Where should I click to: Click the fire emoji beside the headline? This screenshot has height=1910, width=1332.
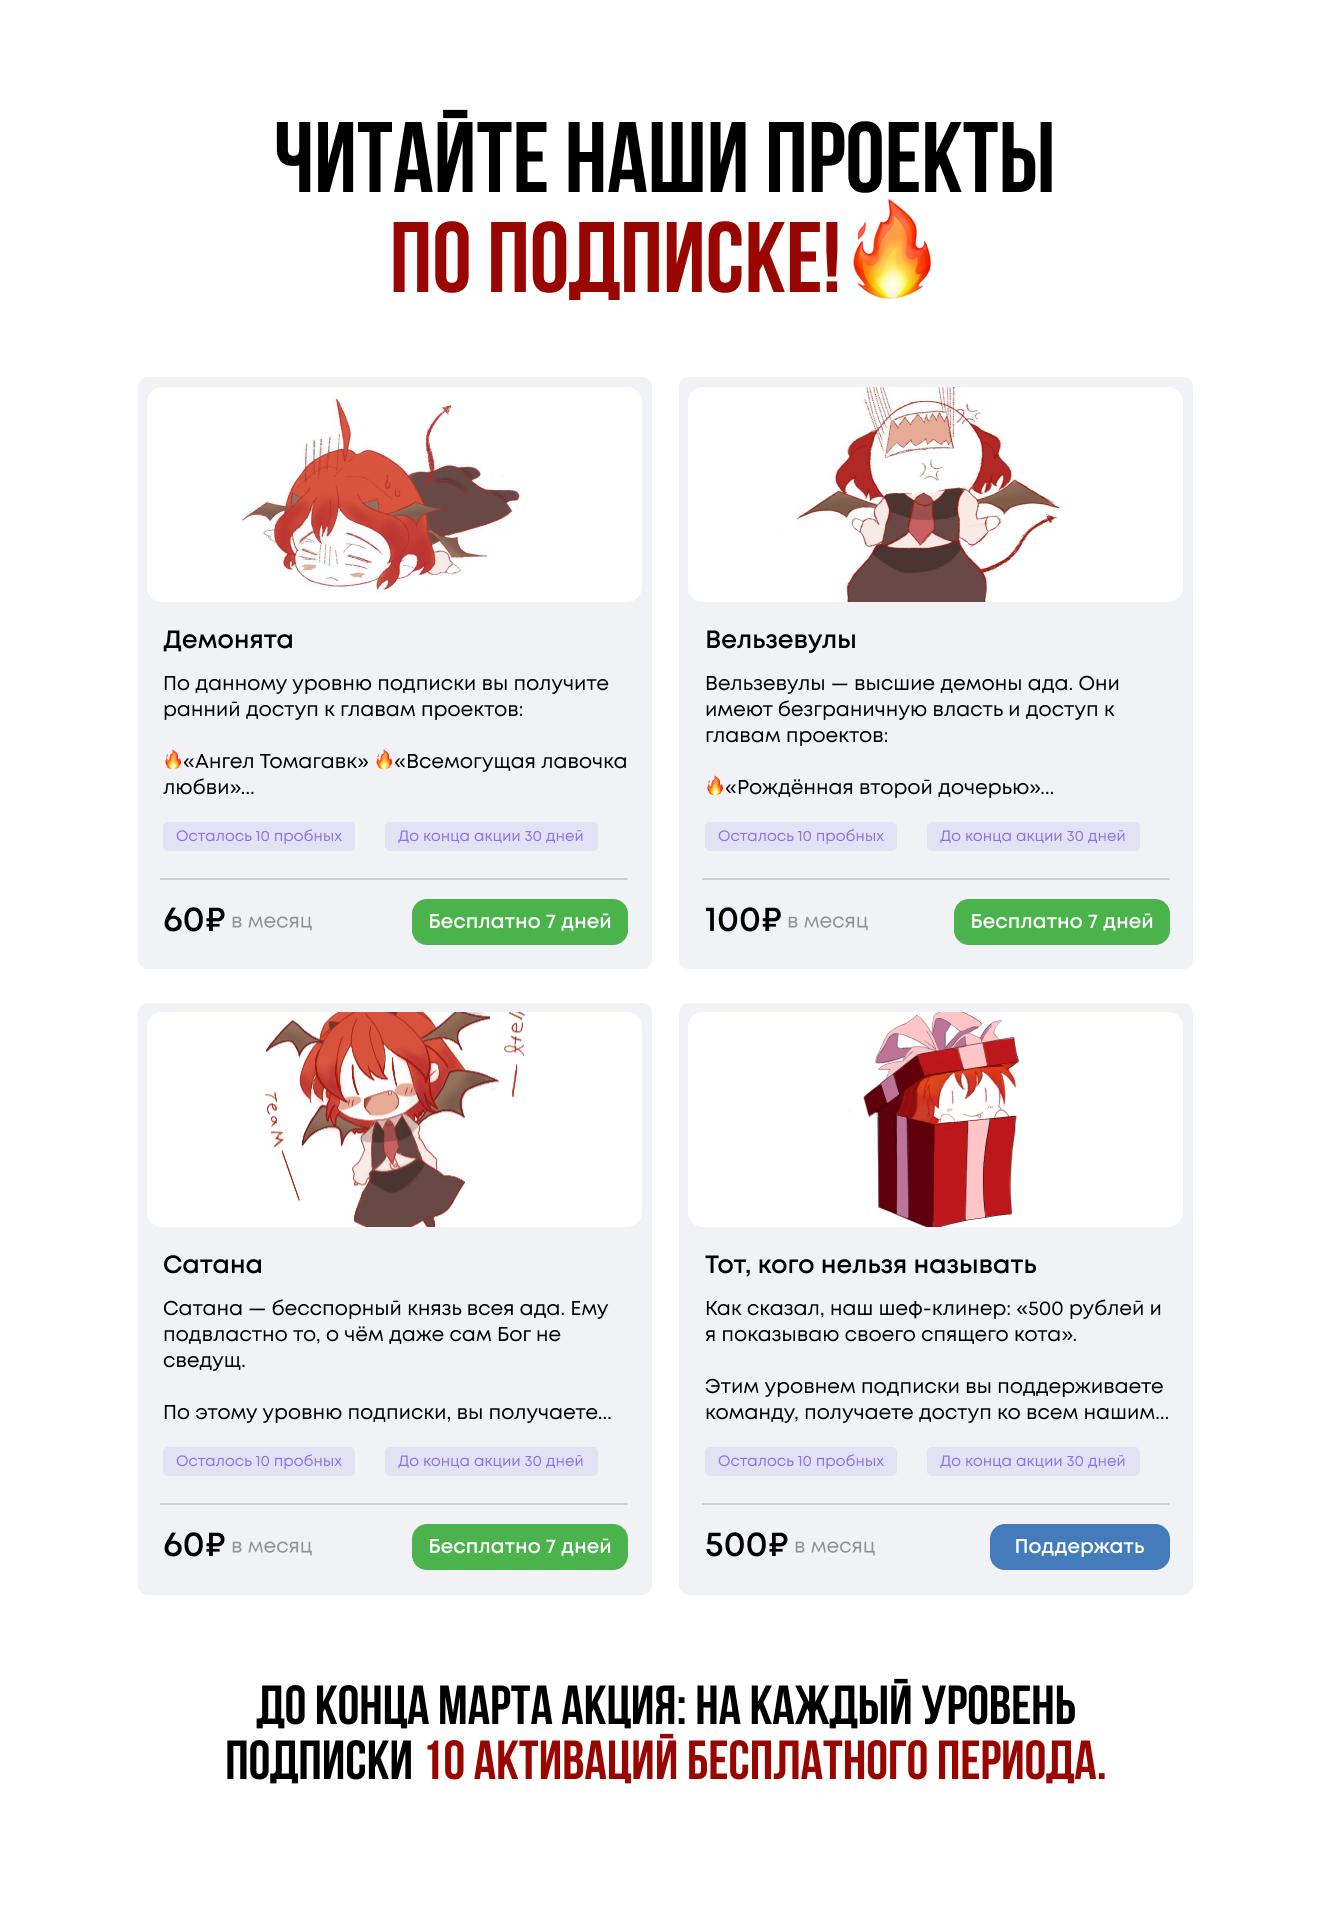pos(891,250)
